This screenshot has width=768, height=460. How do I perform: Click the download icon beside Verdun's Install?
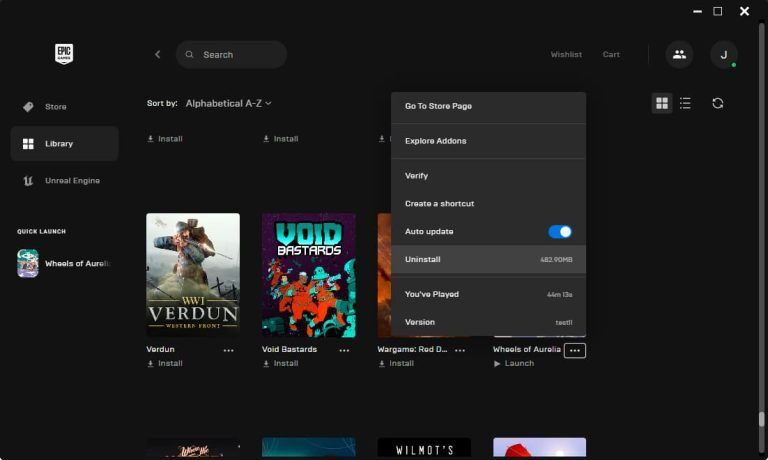[150, 363]
